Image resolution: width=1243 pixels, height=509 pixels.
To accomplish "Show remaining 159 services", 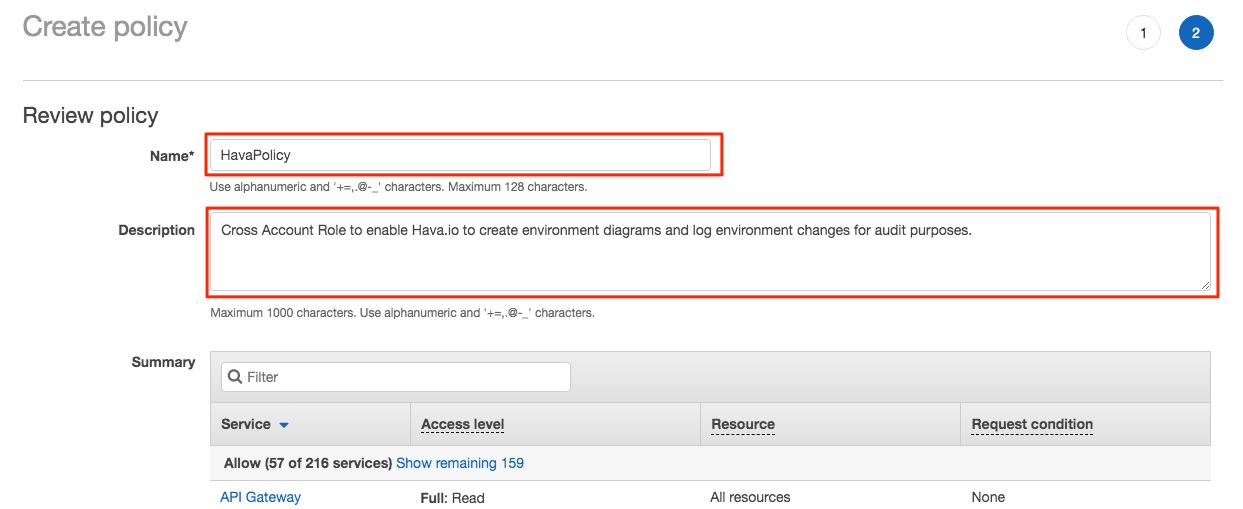I will pyautogui.click(x=460, y=463).
